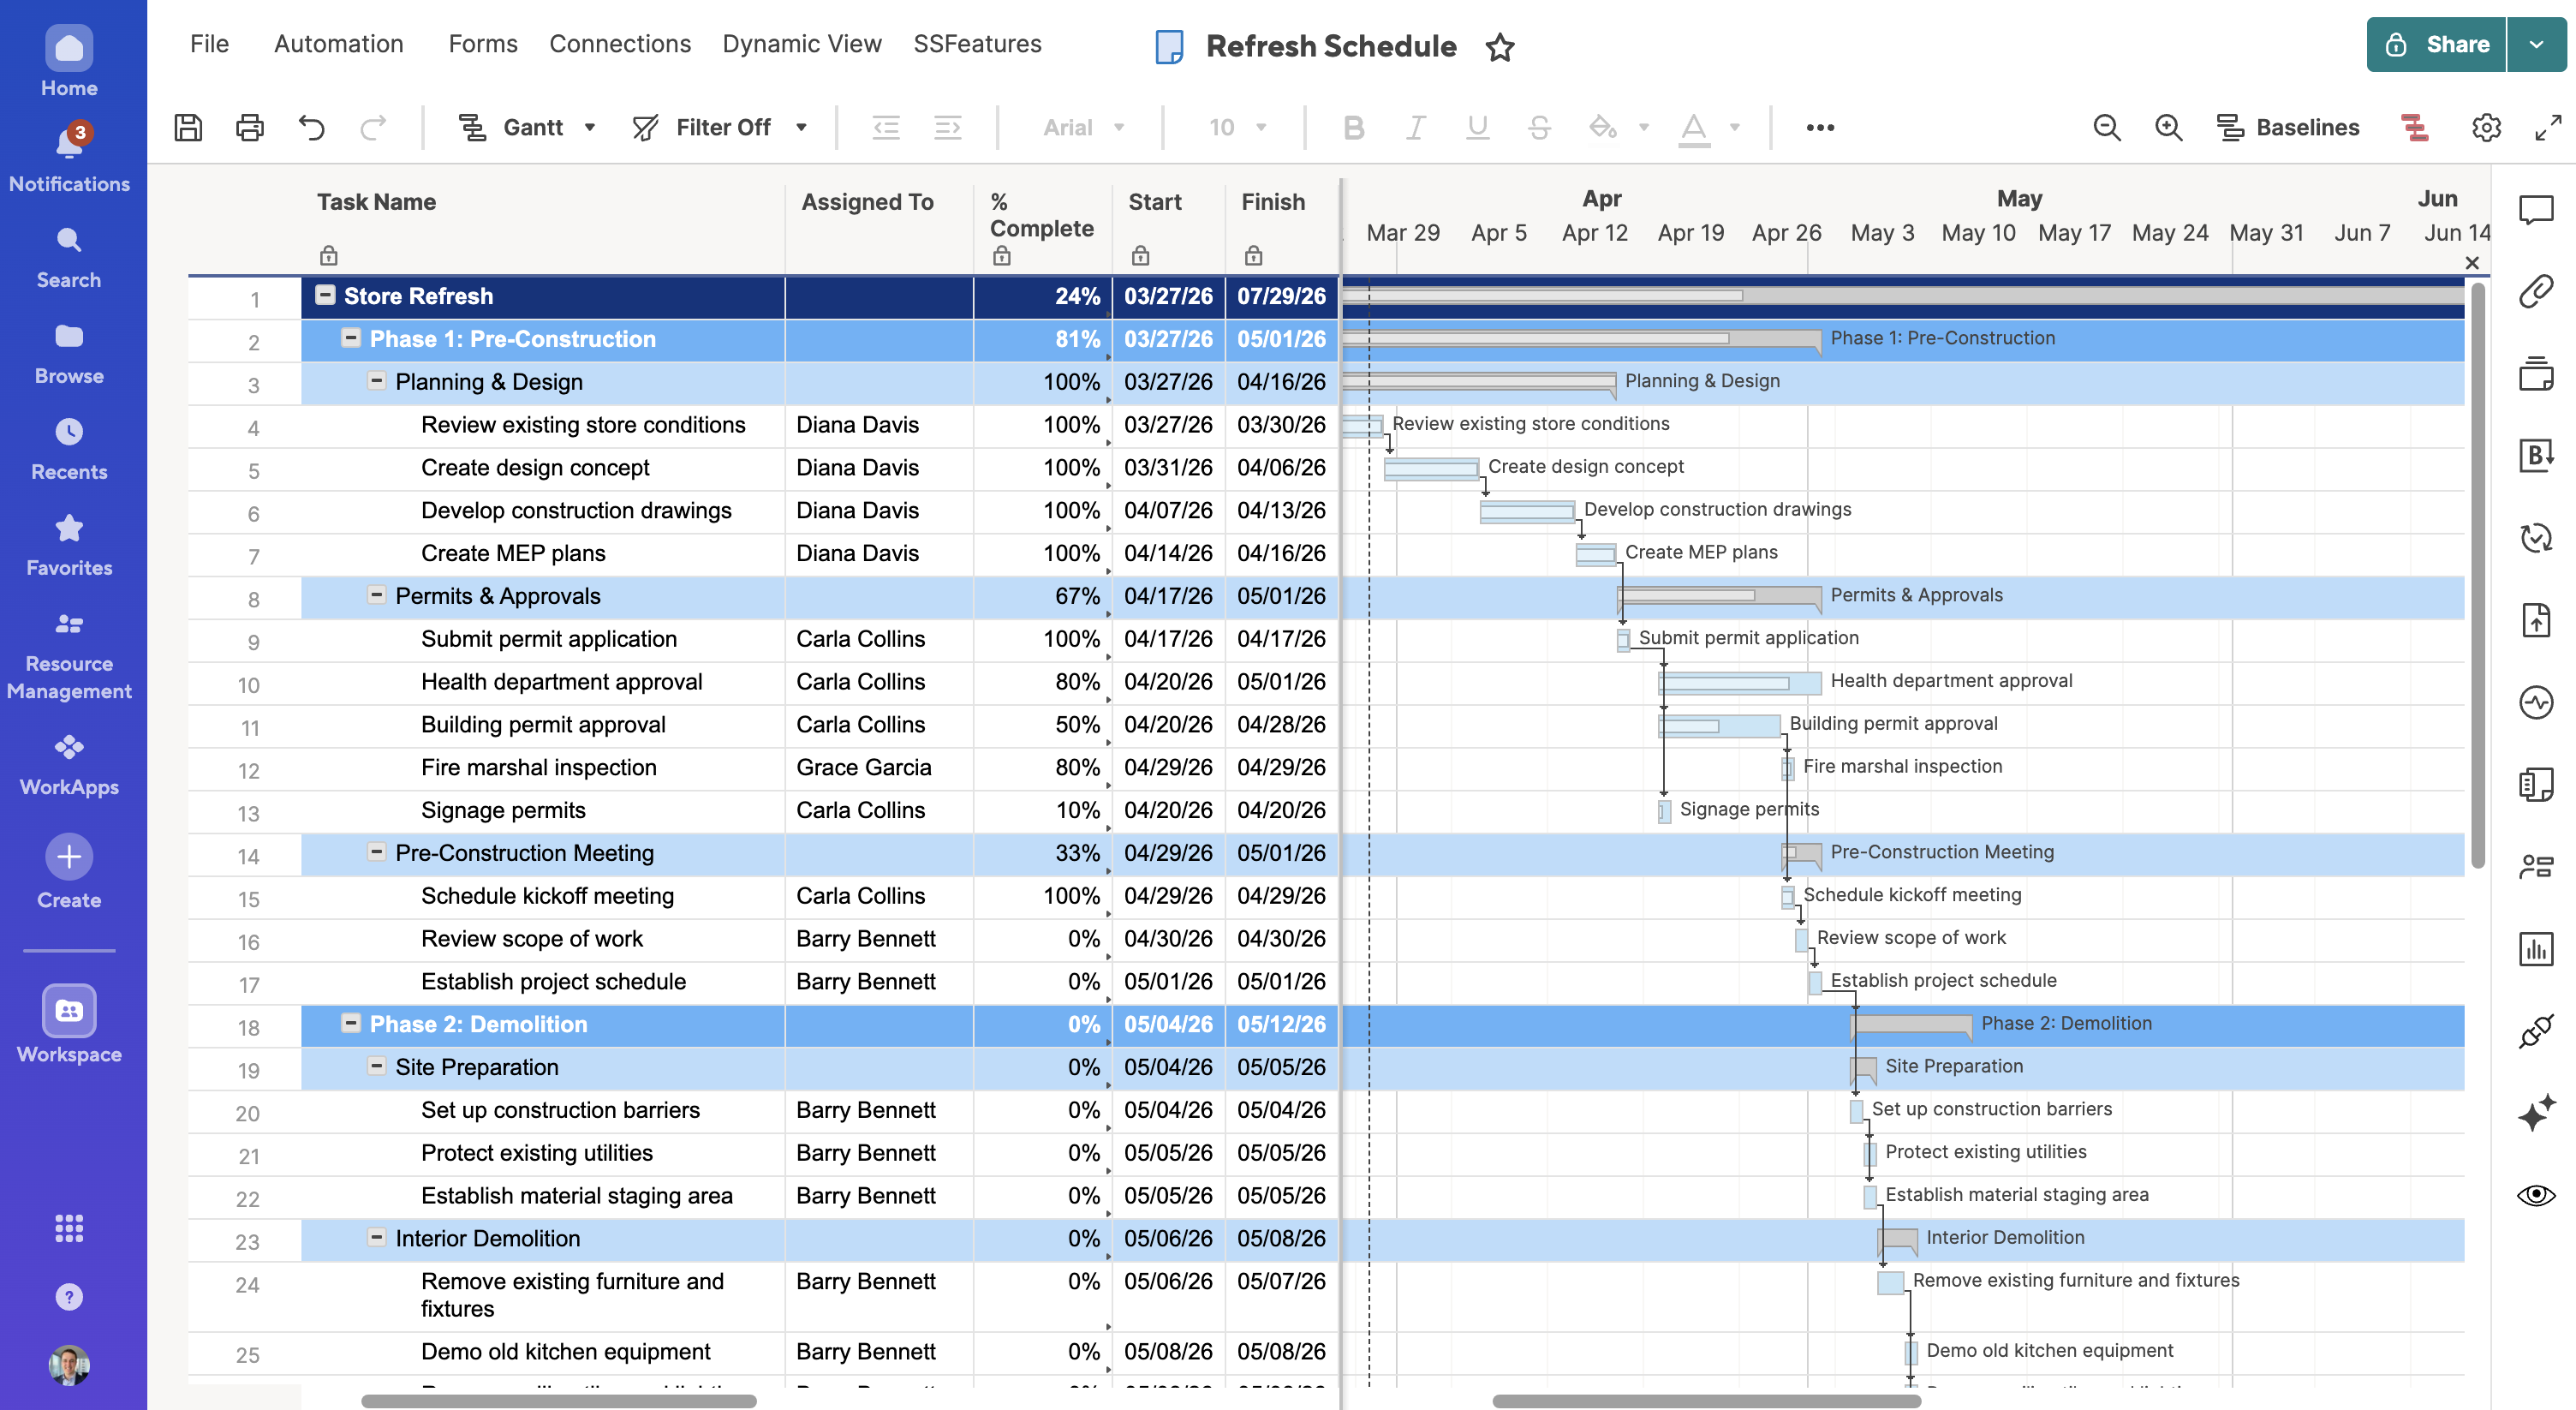Open the Notifications bell
This screenshot has width=2576, height=1410.
point(69,146)
